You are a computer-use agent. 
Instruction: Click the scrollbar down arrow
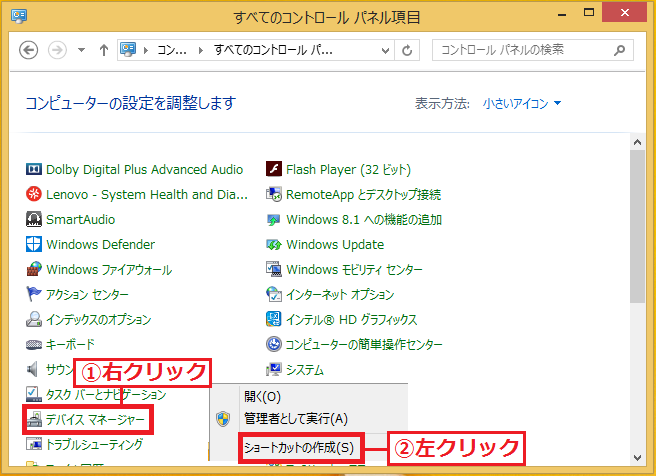pos(638,458)
